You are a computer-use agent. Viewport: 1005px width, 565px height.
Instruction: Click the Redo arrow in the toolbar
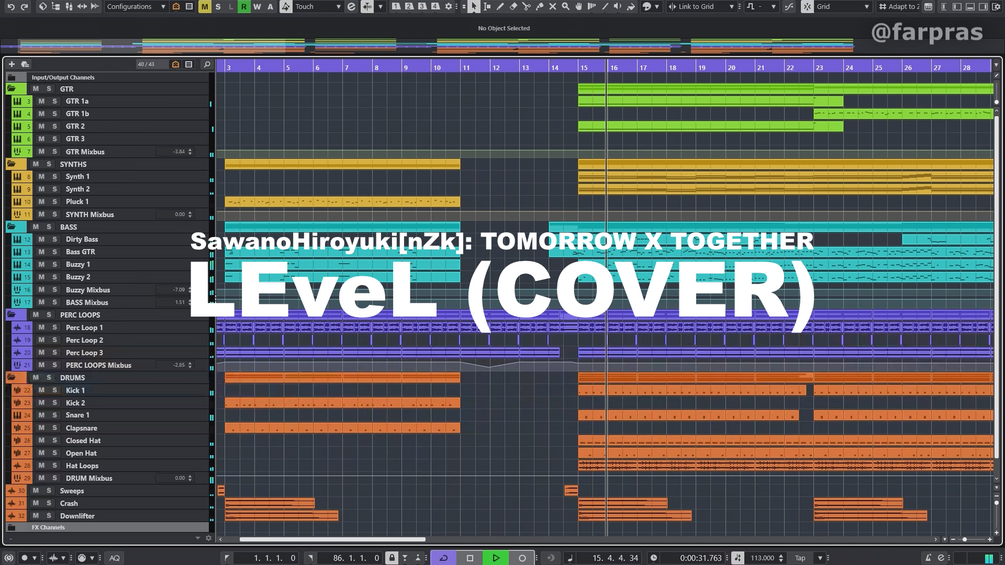pyautogui.click(x=24, y=6)
